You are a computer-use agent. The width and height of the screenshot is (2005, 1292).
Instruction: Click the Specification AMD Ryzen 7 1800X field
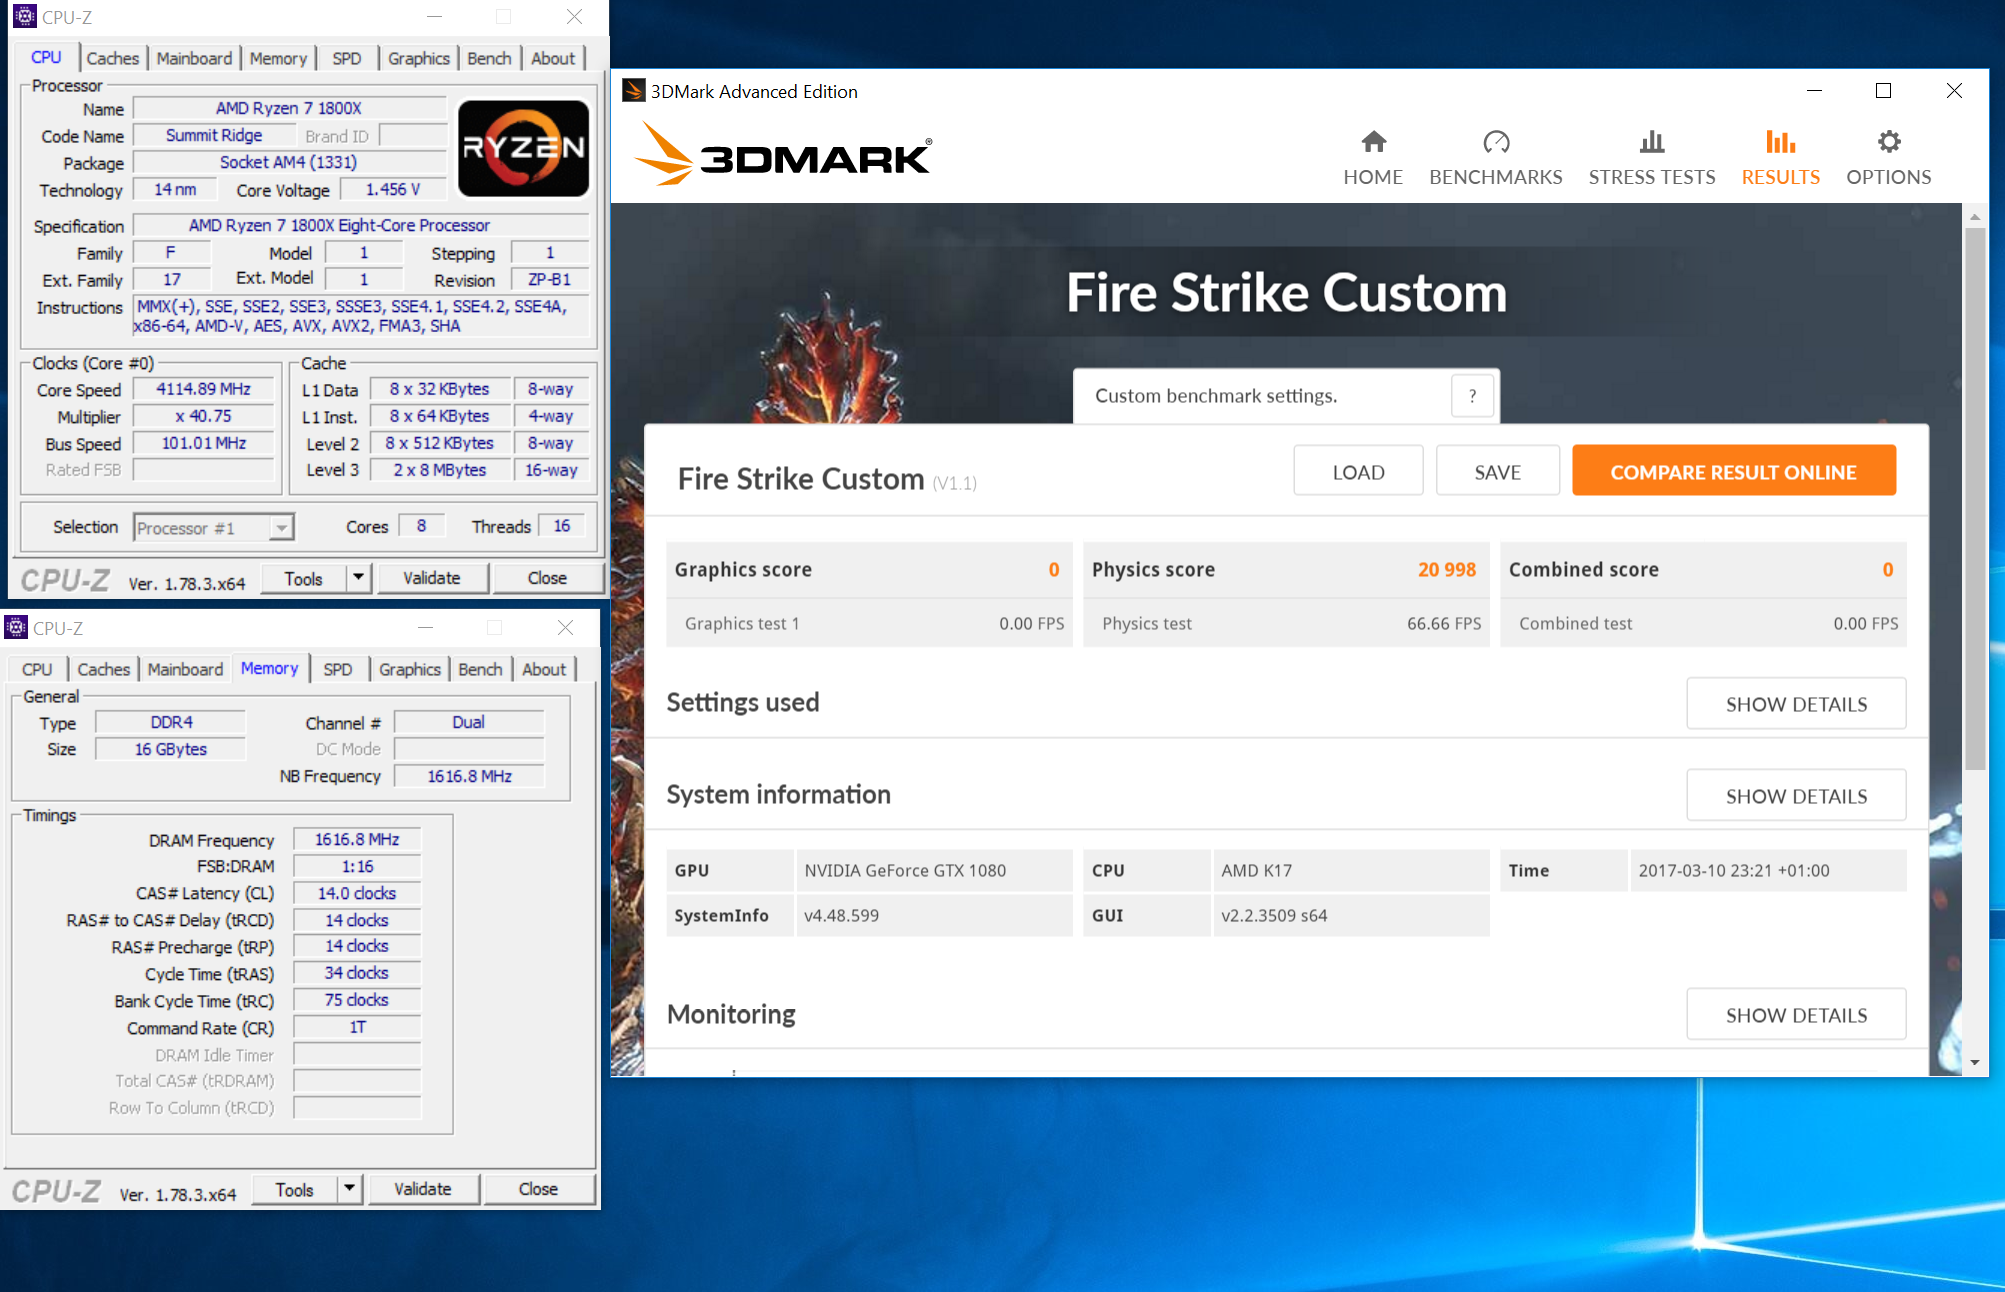pyautogui.click(x=361, y=225)
